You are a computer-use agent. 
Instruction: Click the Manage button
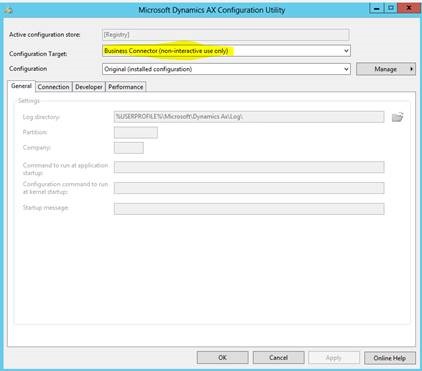[x=386, y=69]
